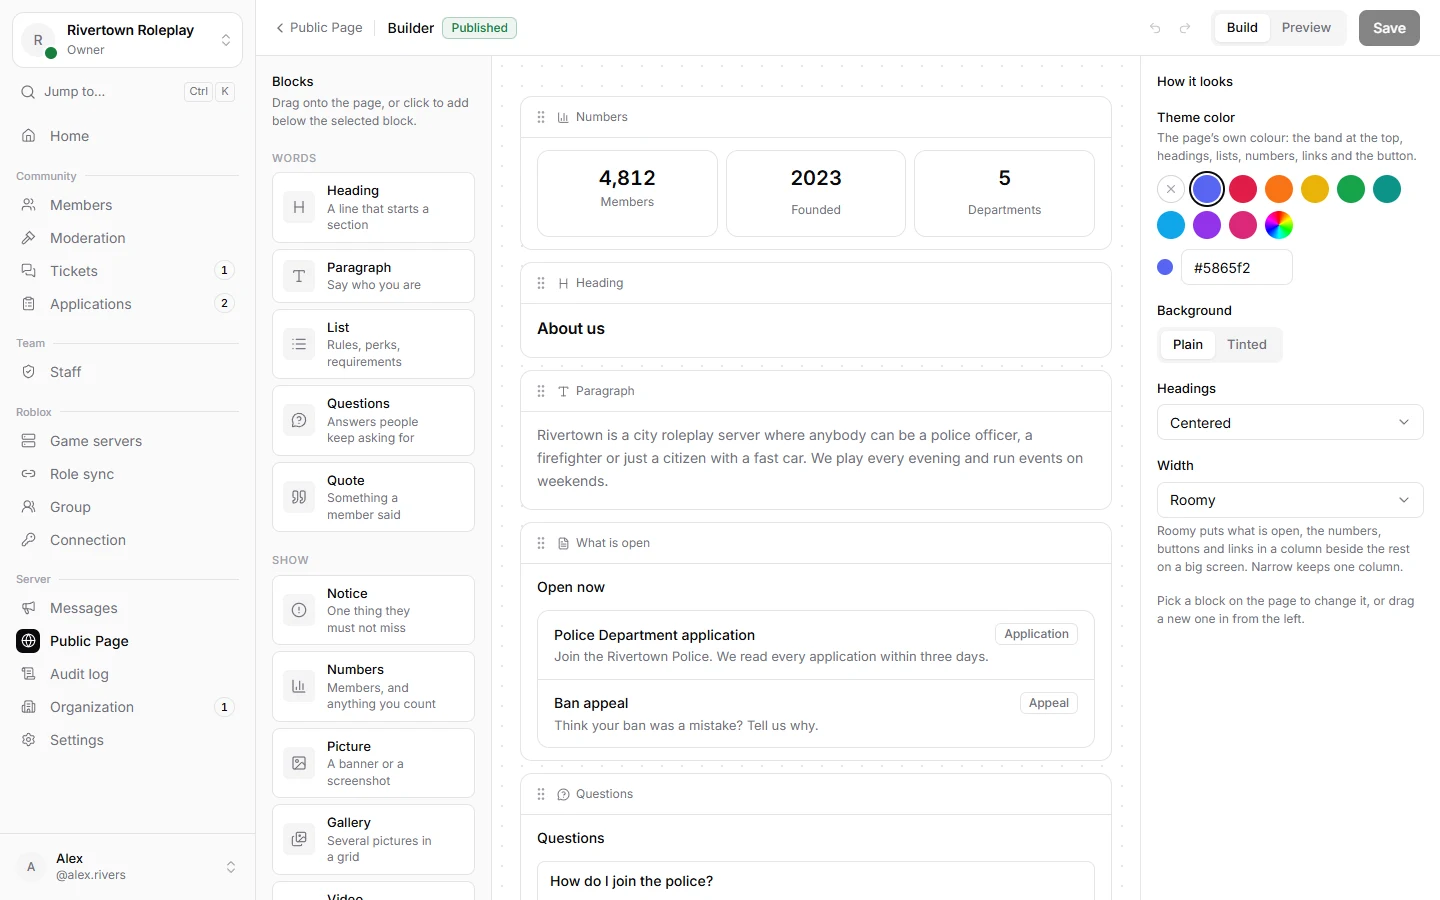This screenshot has width=1440, height=900.
Task: Open Members in the sidebar
Action: pyautogui.click(x=128, y=205)
